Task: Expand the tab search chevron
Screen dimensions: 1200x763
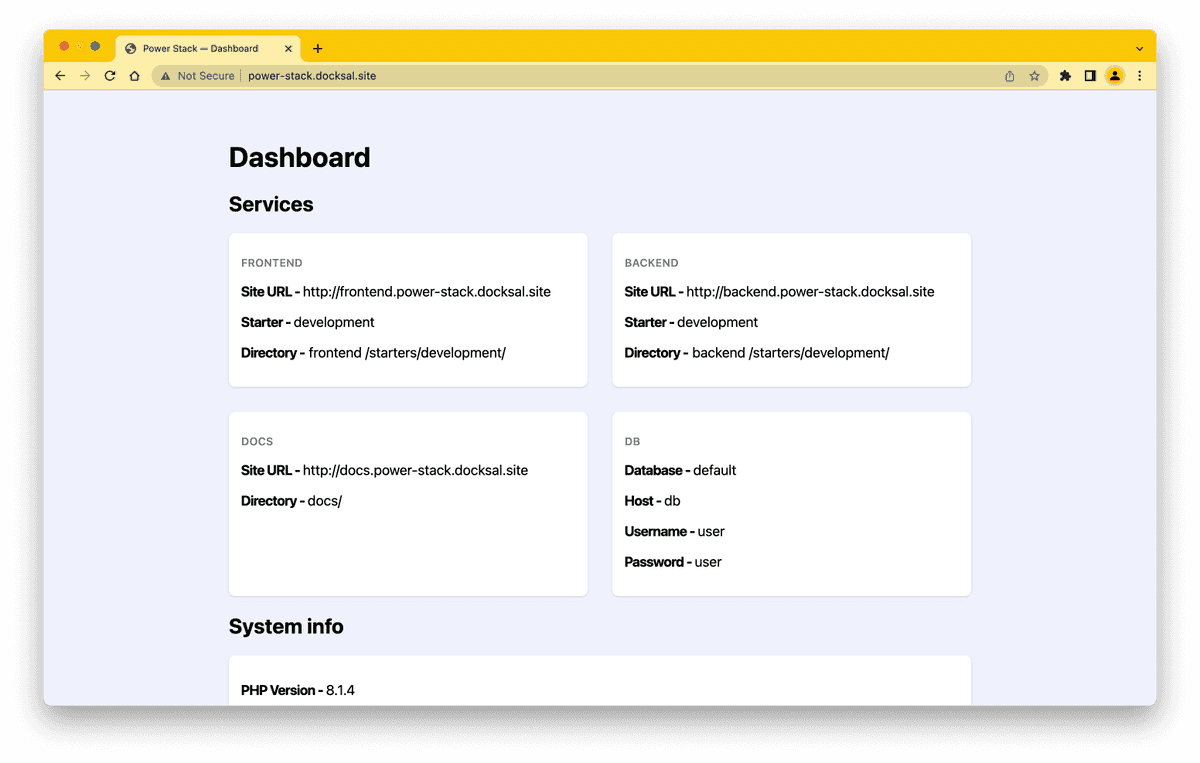Action: pyautogui.click(x=1139, y=48)
